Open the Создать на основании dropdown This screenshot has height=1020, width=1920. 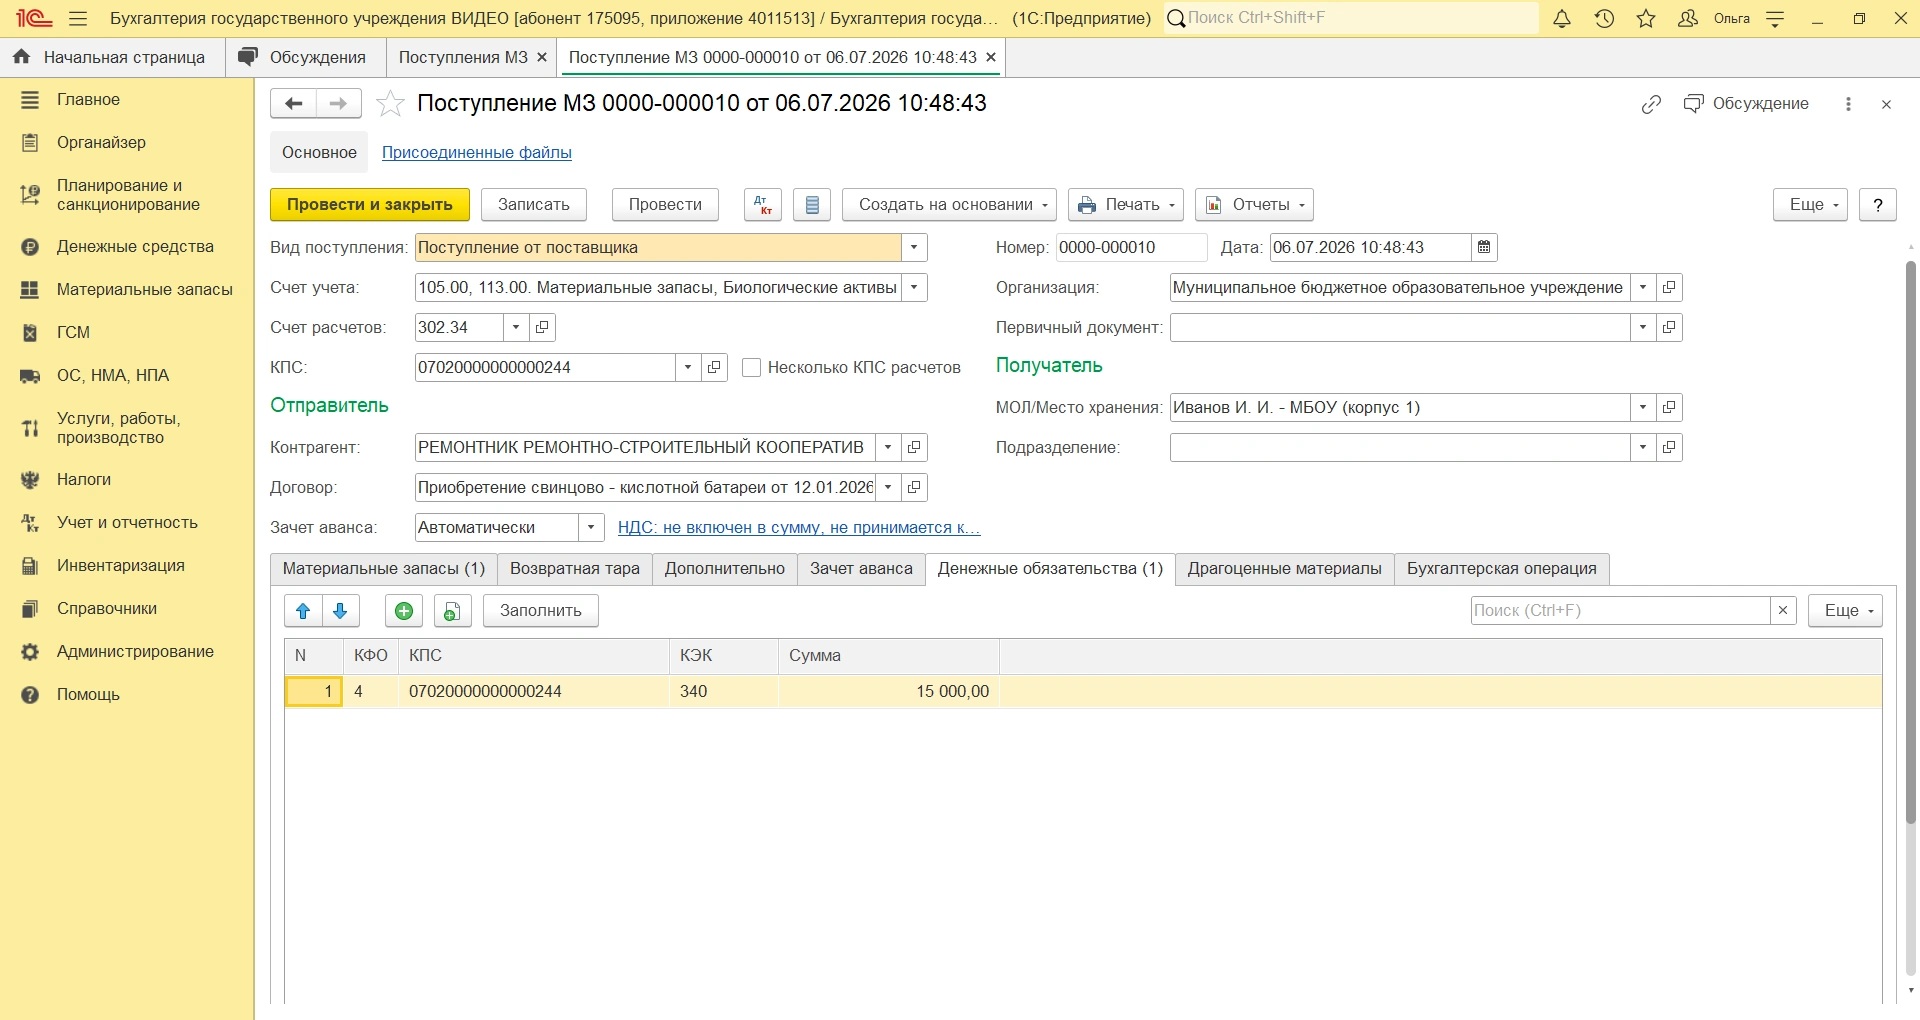pyautogui.click(x=950, y=205)
